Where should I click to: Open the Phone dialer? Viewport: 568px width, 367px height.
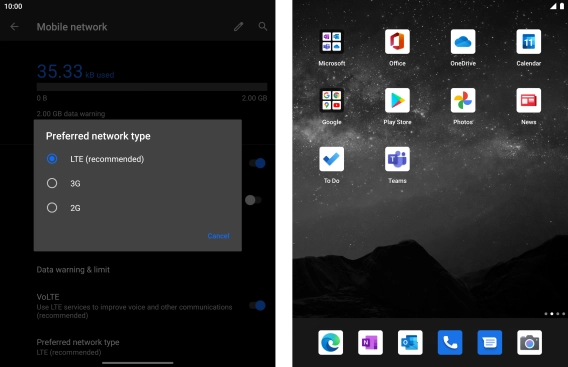point(450,342)
